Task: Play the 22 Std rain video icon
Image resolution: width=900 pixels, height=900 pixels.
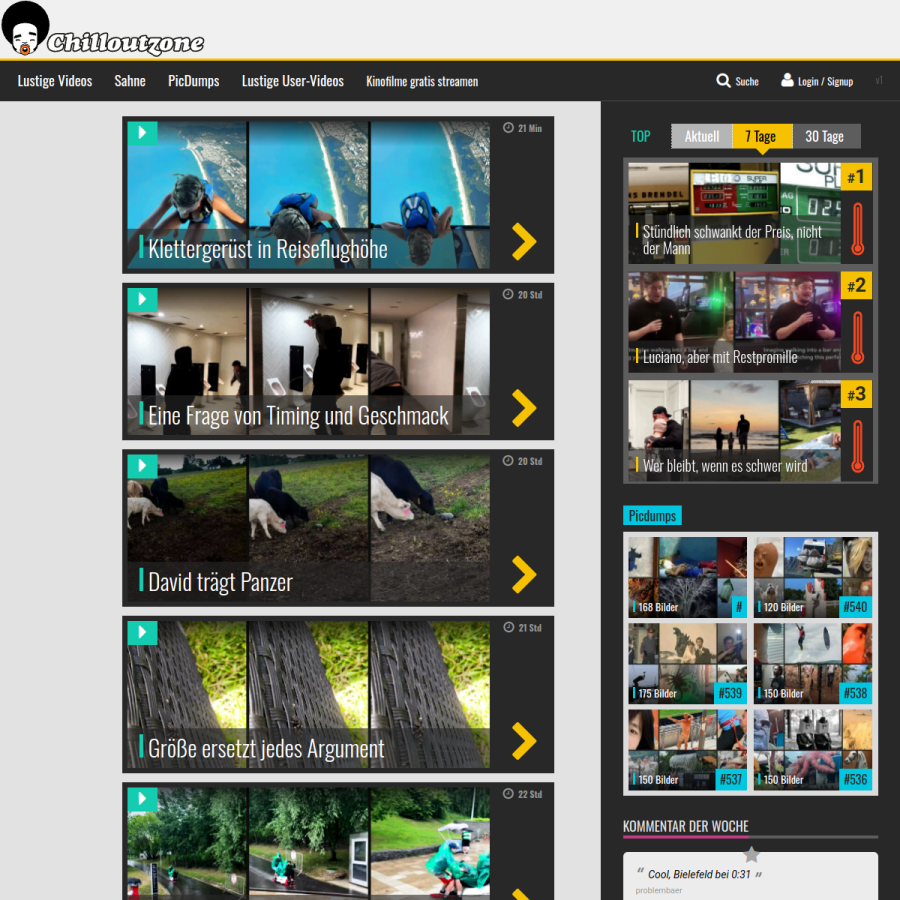Action: pyautogui.click(x=142, y=799)
